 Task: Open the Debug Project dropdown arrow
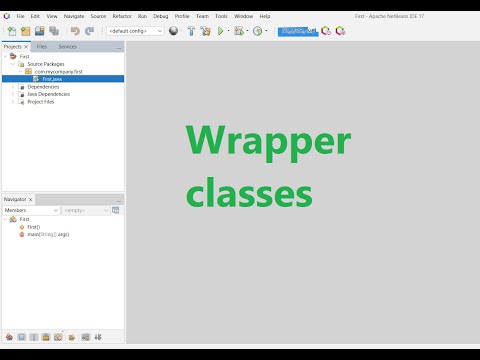click(x=247, y=31)
